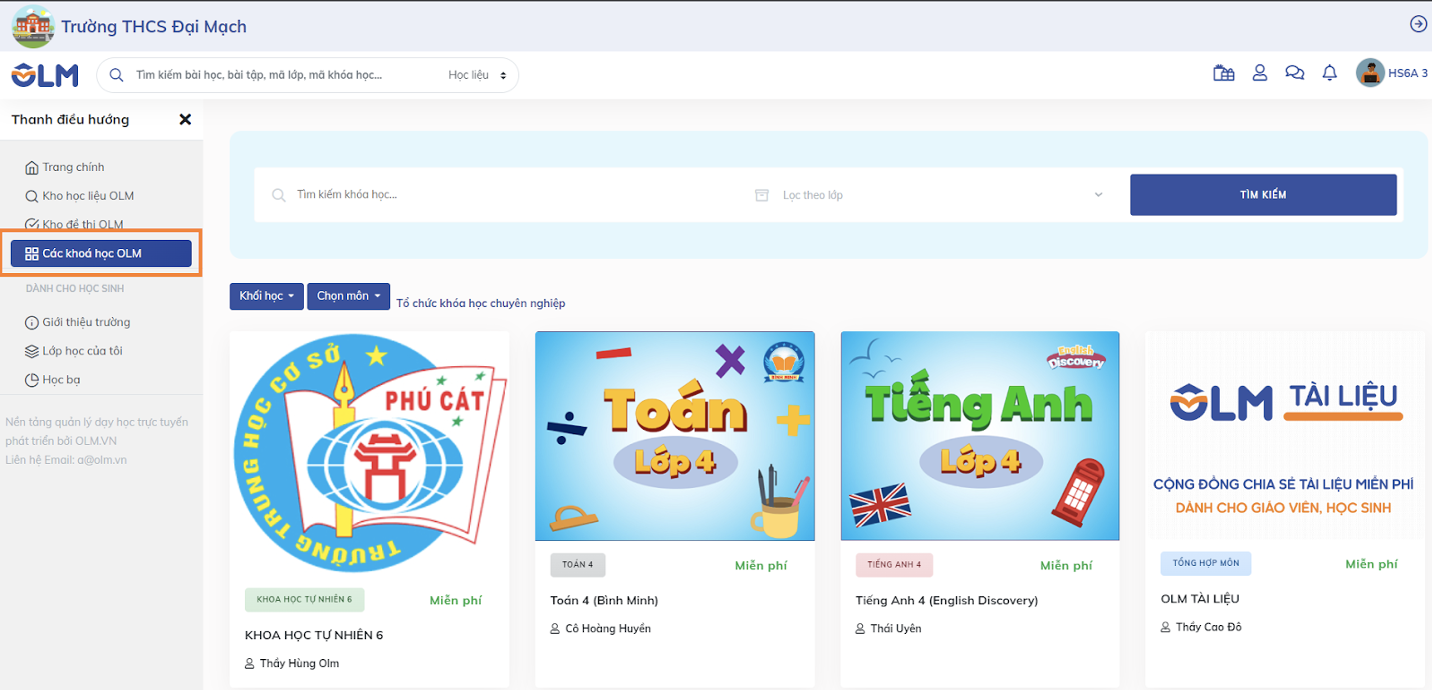The width and height of the screenshot is (1432, 690).
Task: Open the Học liệu search type selector
Action: pos(477,75)
